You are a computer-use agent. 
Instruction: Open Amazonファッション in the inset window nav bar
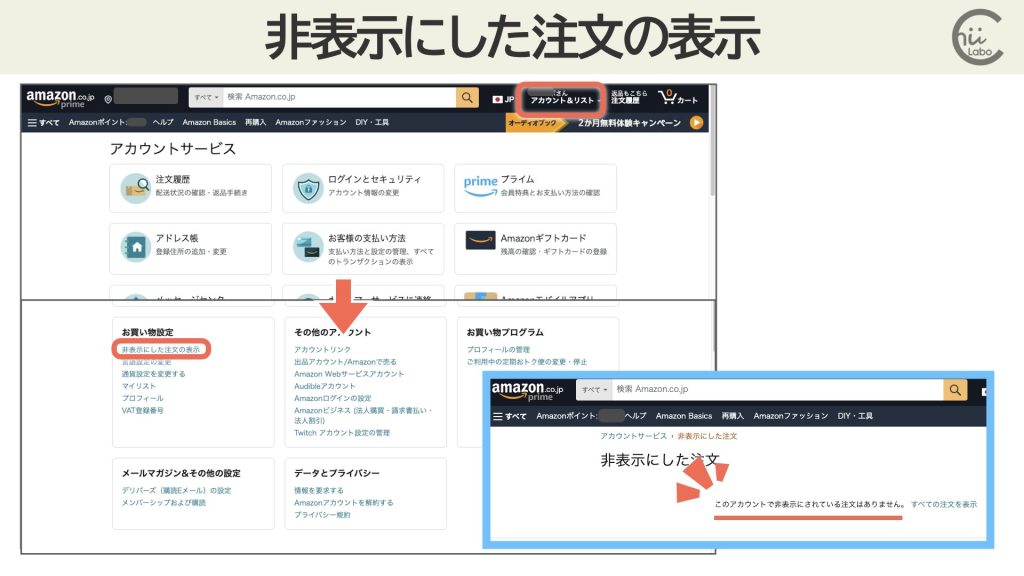(791, 416)
